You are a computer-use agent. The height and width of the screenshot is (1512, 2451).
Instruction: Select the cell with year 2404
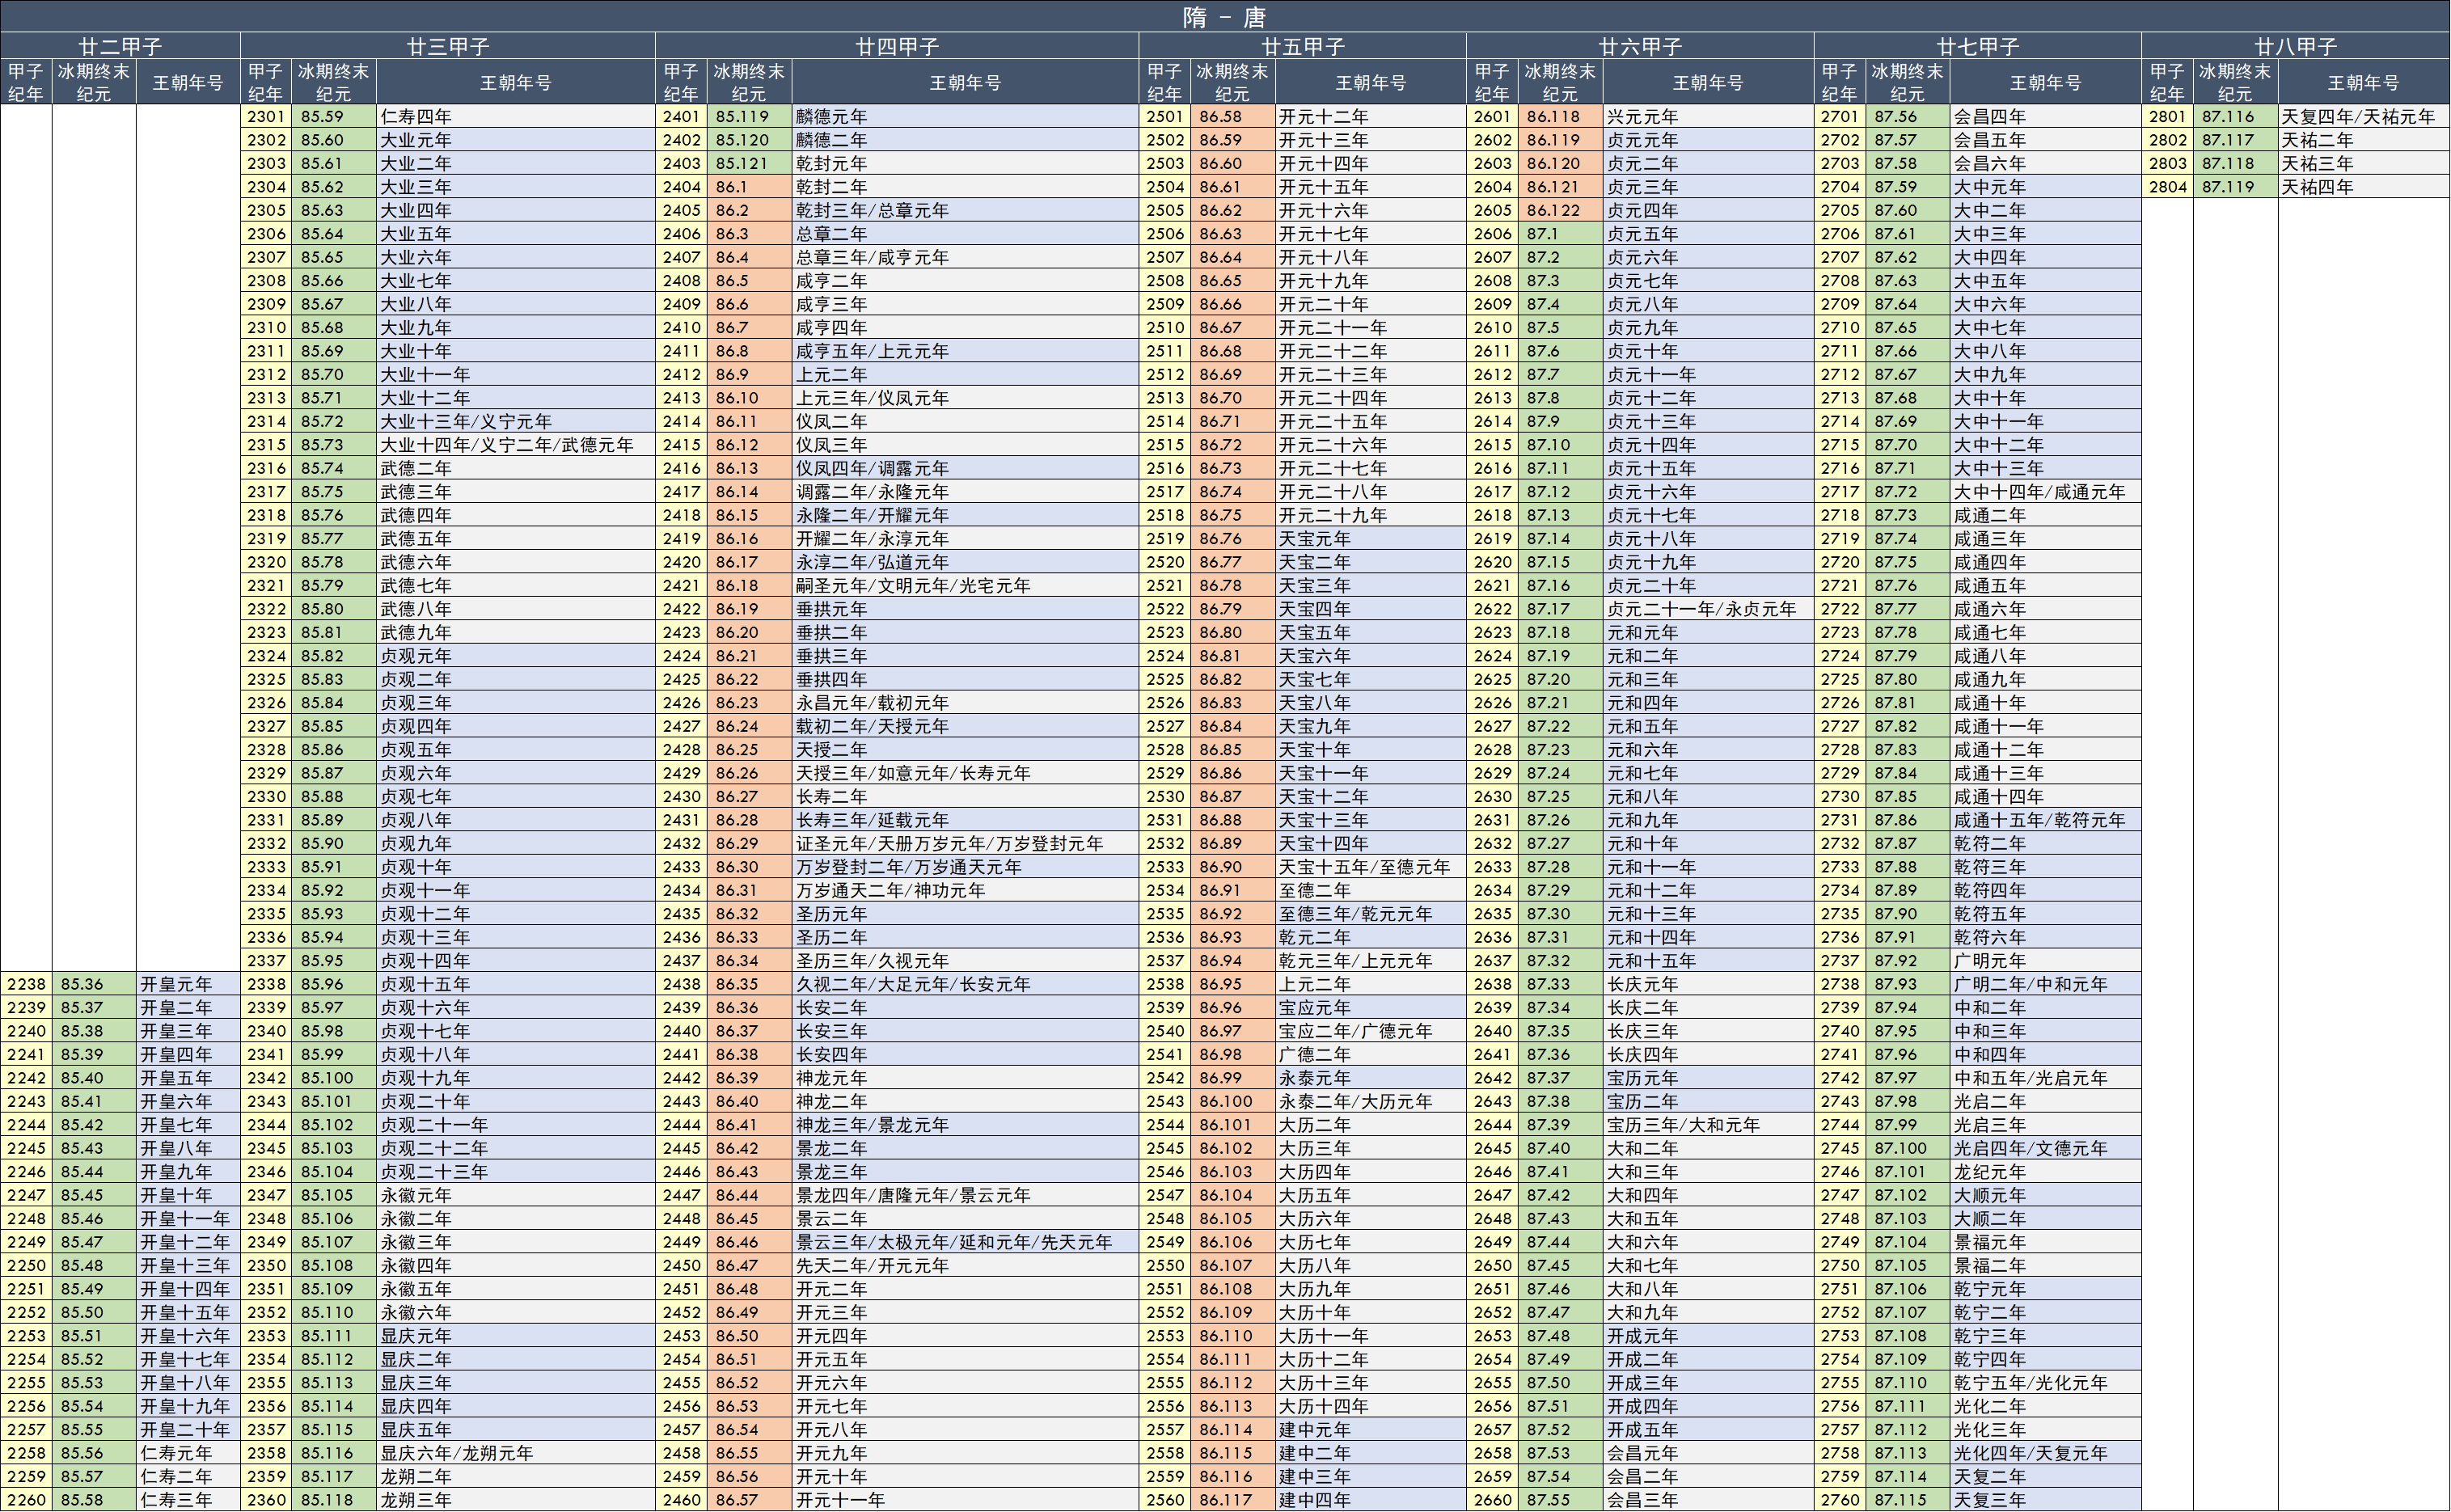tap(681, 187)
